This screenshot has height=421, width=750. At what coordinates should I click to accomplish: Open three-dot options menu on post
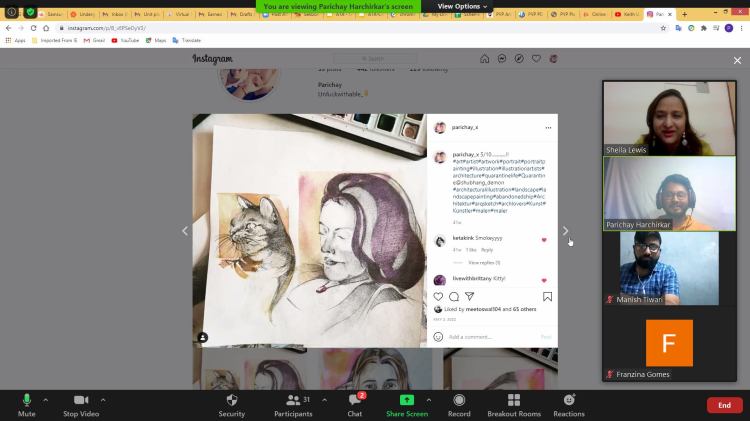547,128
